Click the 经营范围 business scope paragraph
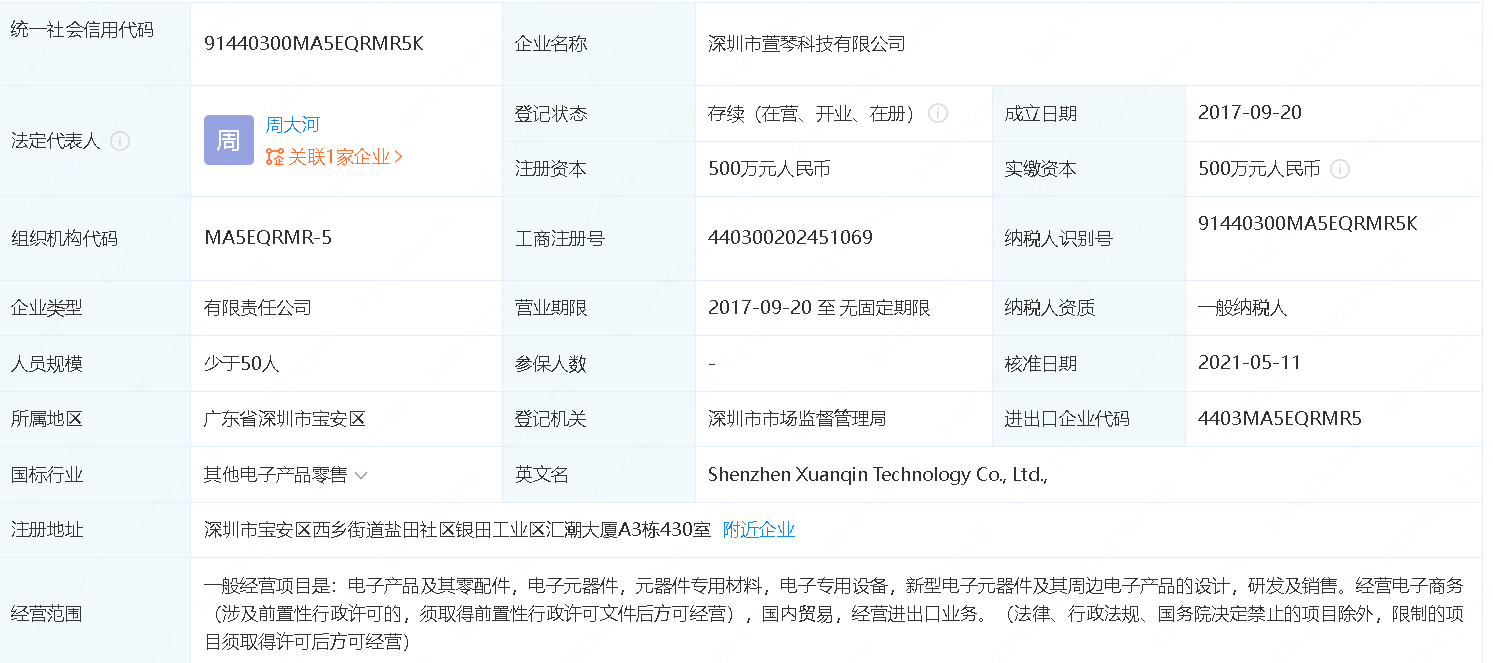The width and height of the screenshot is (1493, 663). [834, 614]
